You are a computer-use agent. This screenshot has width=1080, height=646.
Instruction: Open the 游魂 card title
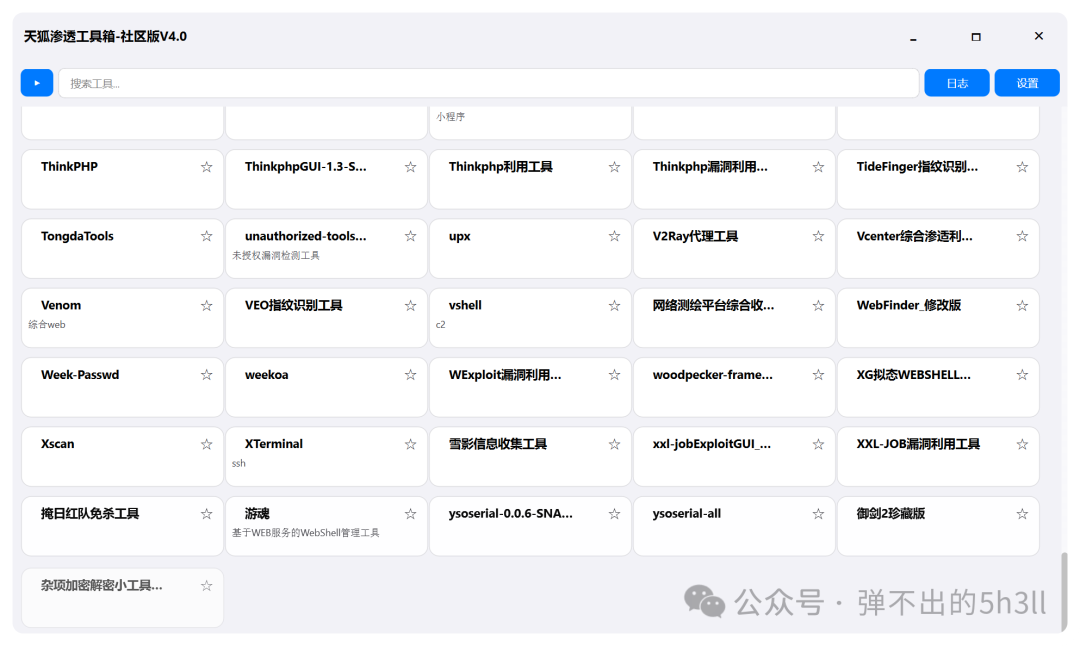(257, 513)
